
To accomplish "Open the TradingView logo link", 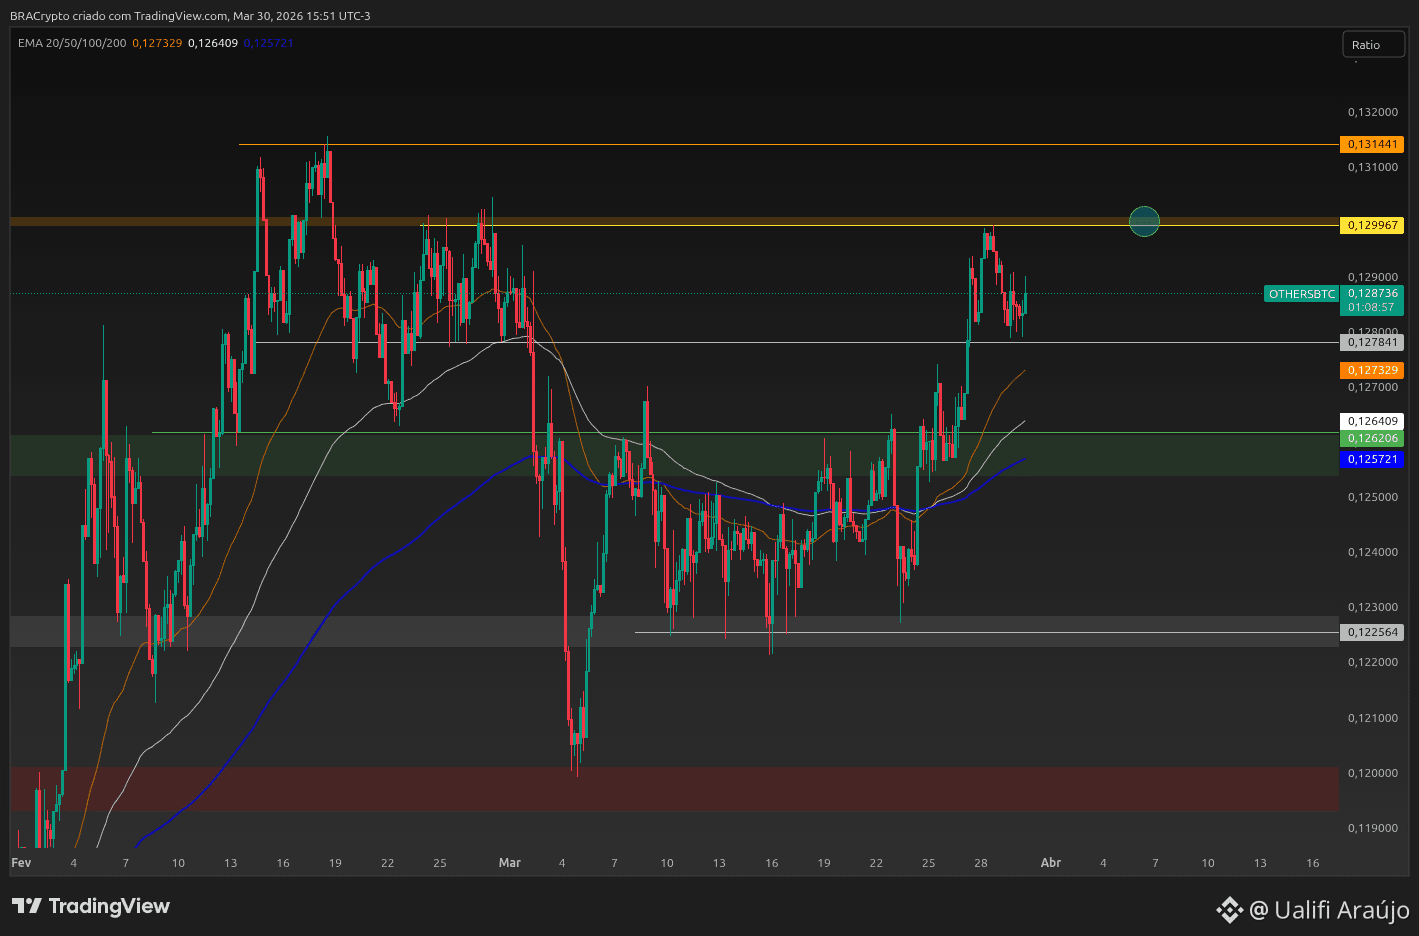I will point(91,906).
